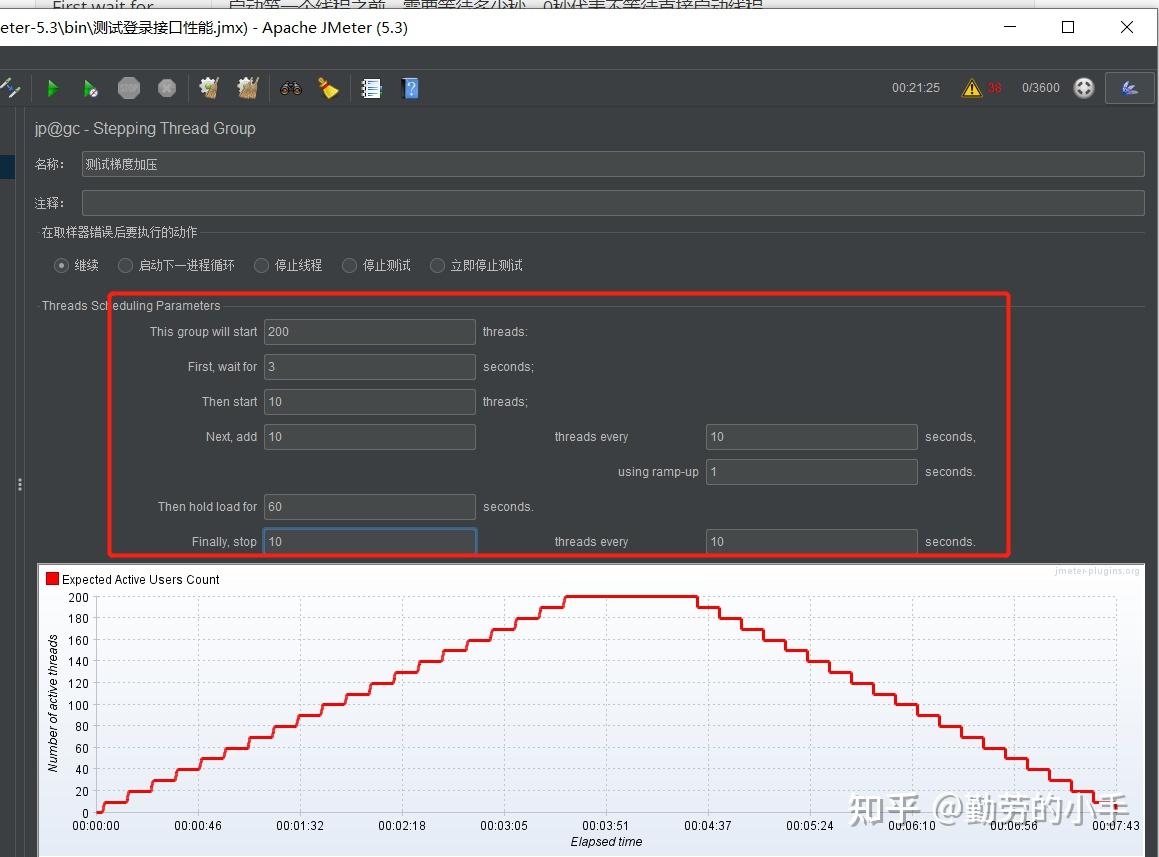Click the split pane divider handle dots

click(20, 485)
